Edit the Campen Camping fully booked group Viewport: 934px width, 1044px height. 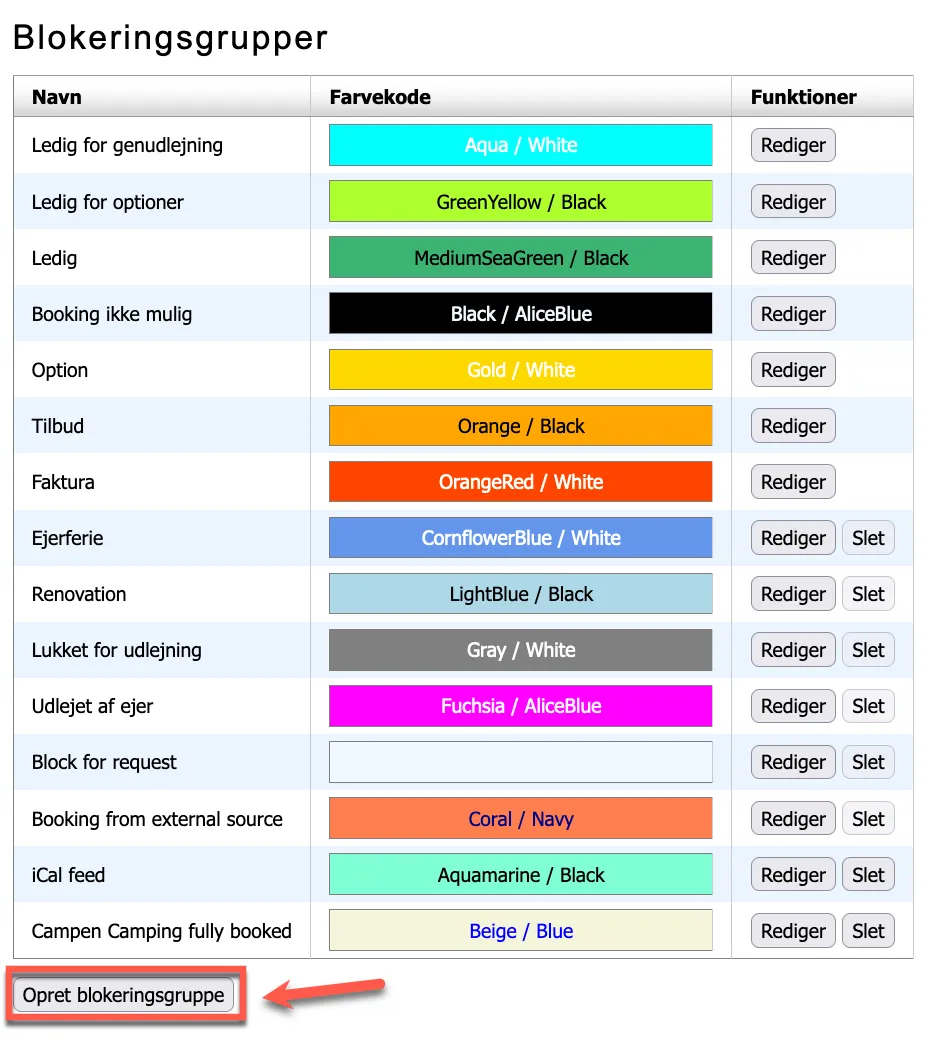pyautogui.click(x=793, y=931)
